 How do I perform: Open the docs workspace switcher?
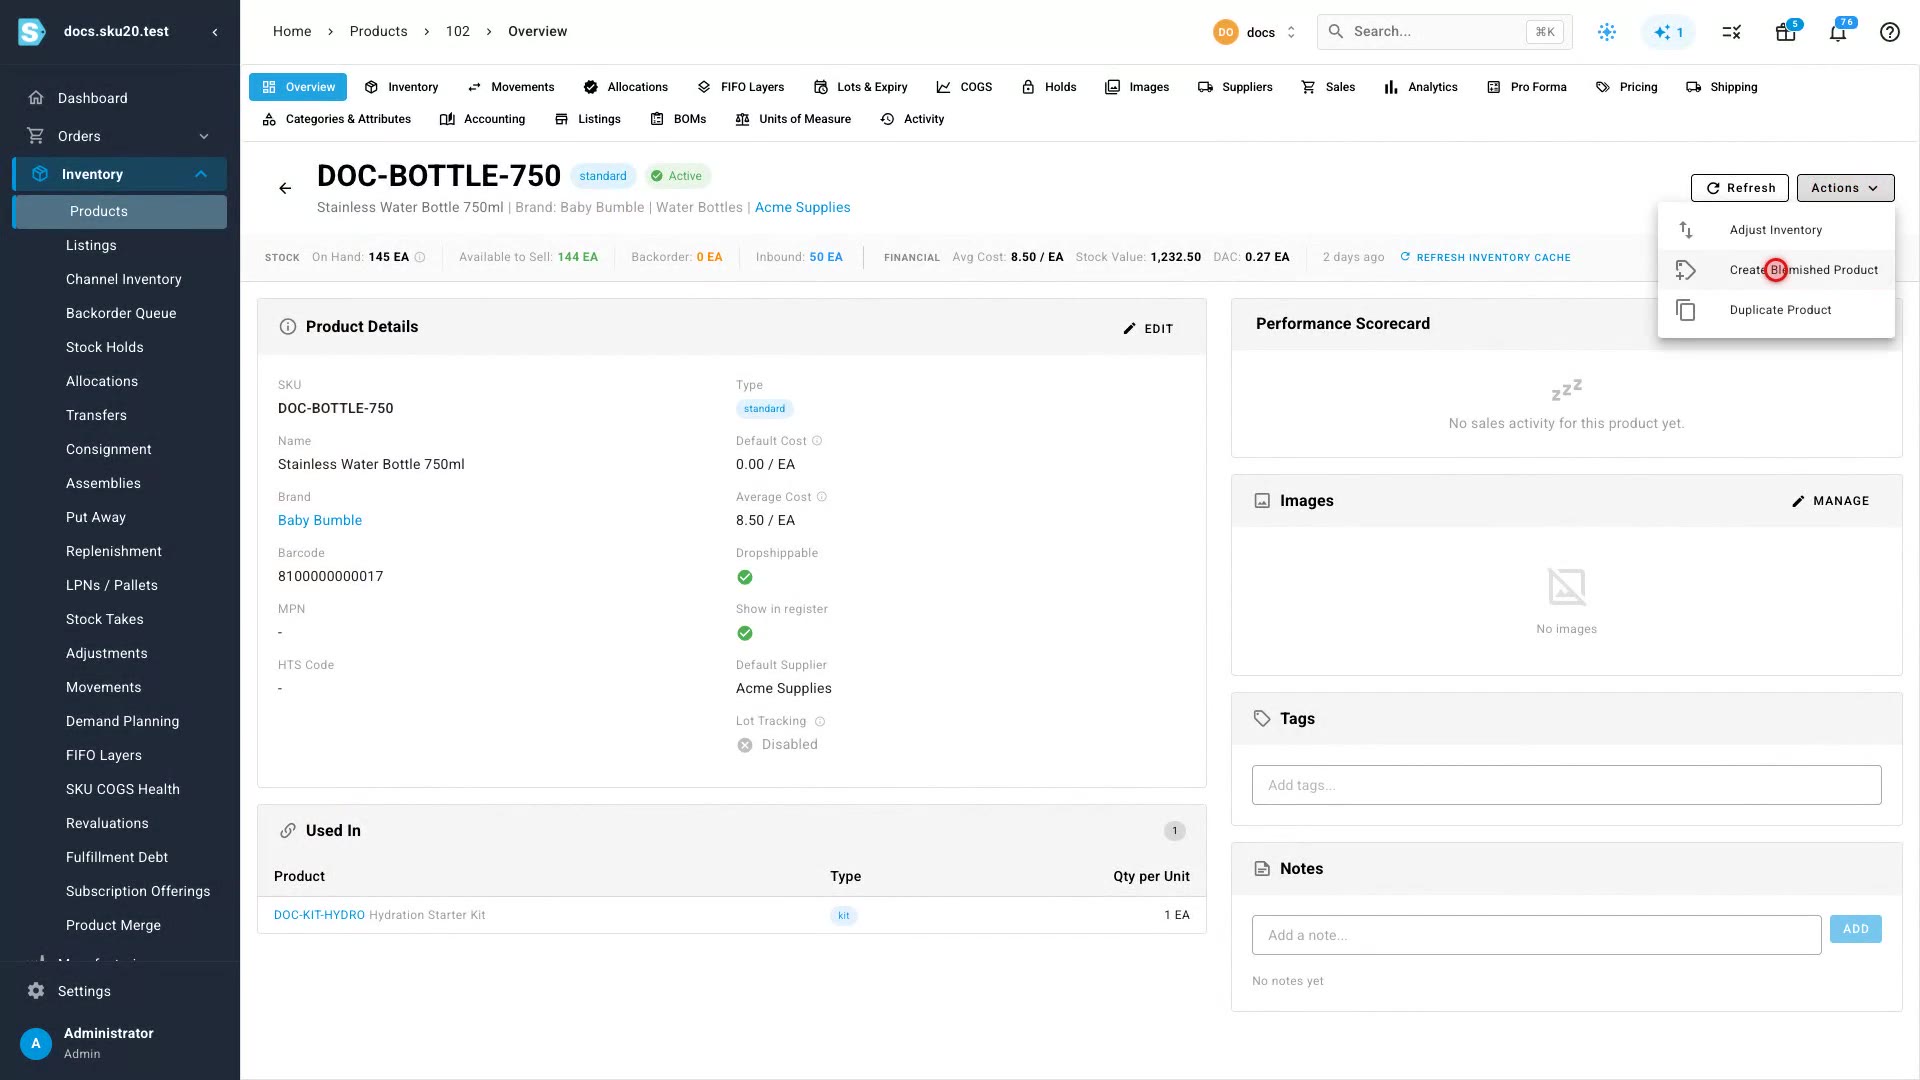pos(1255,32)
